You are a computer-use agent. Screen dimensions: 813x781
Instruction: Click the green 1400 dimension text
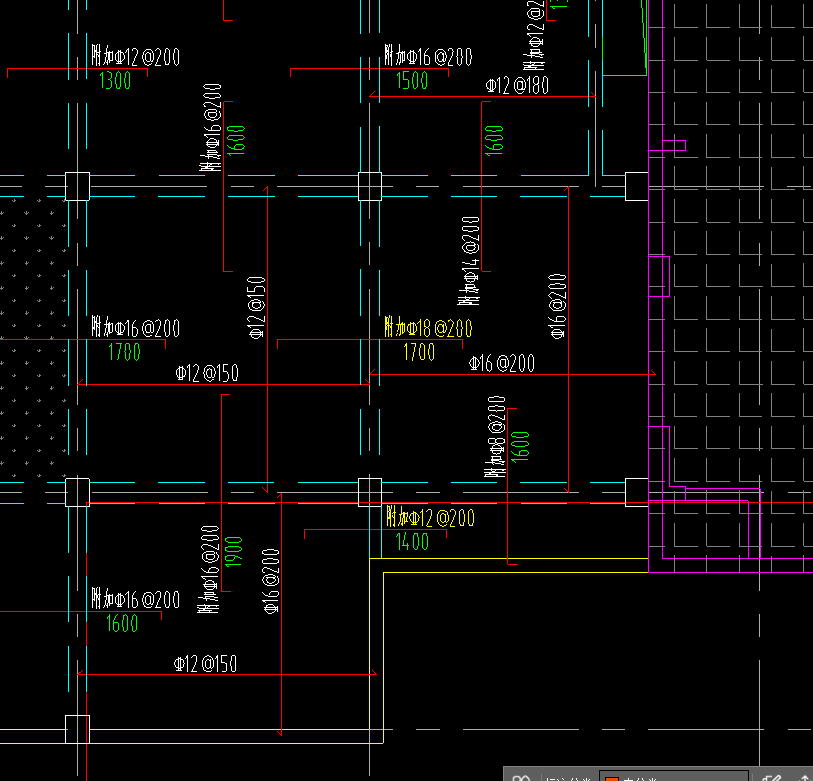point(412,542)
